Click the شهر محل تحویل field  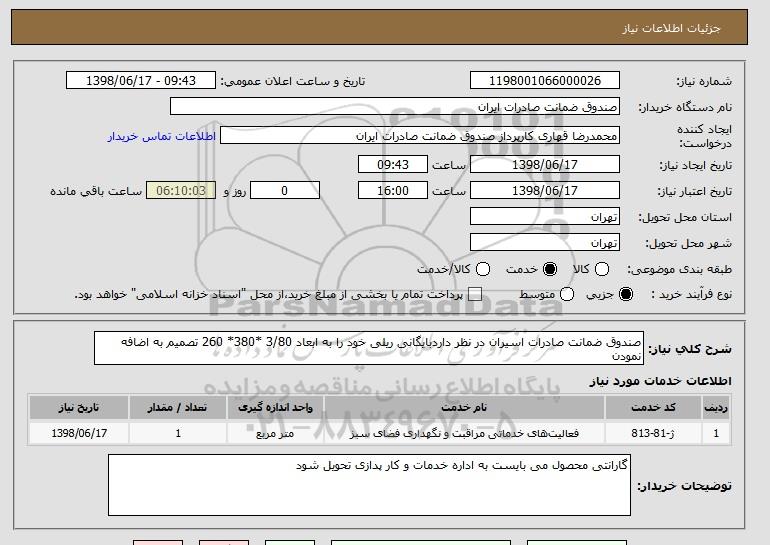click(545, 243)
